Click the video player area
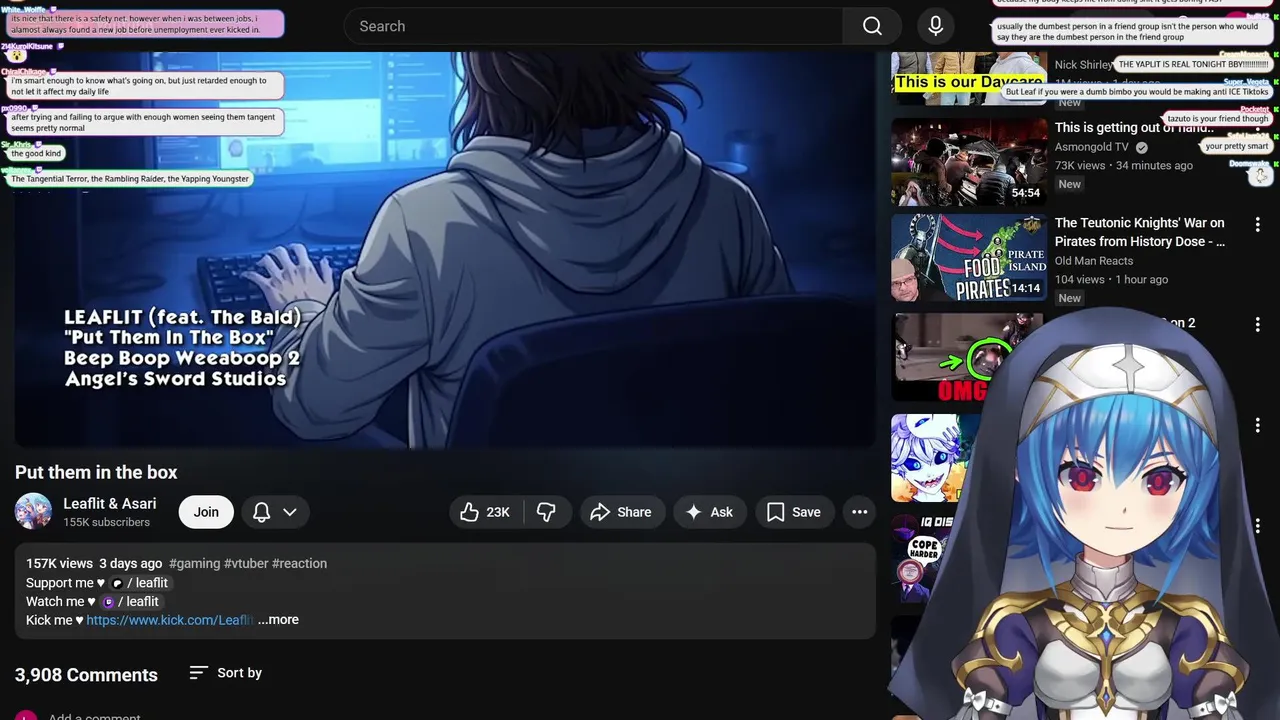The height and width of the screenshot is (720, 1280). [445, 250]
